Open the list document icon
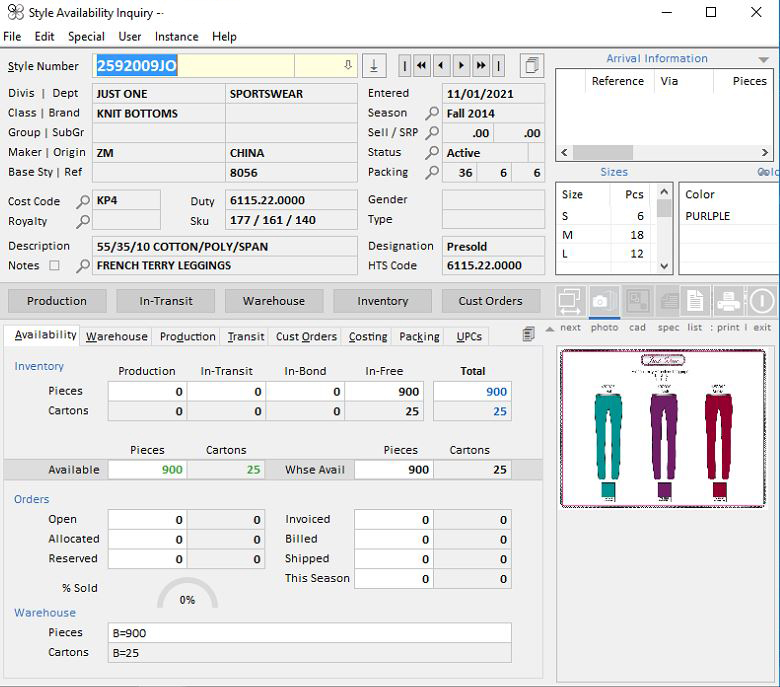This screenshot has height=687, width=780. coord(695,301)
